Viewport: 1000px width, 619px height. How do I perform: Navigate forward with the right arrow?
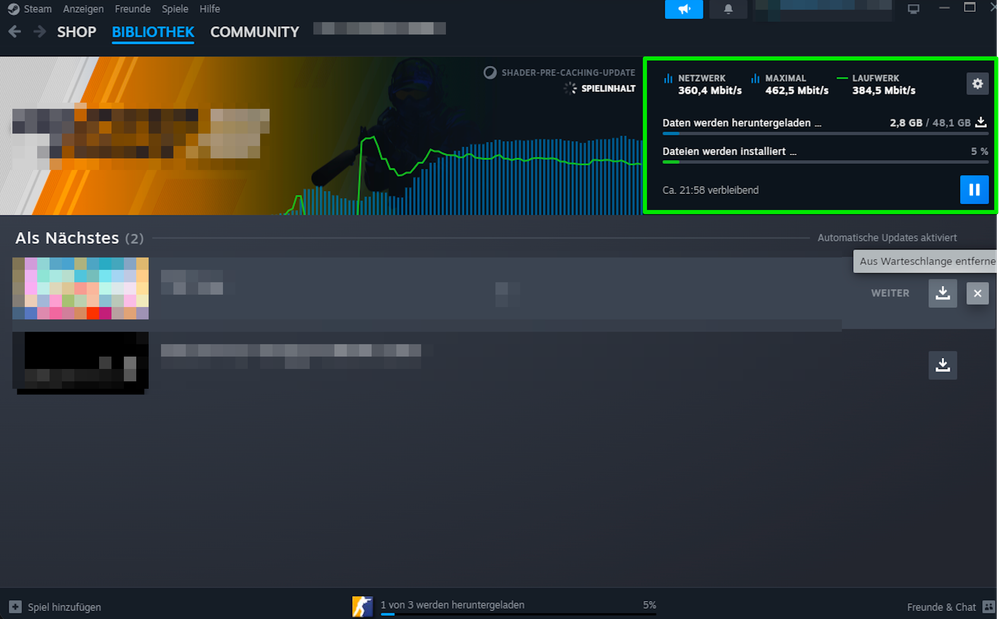coord(39,32)
